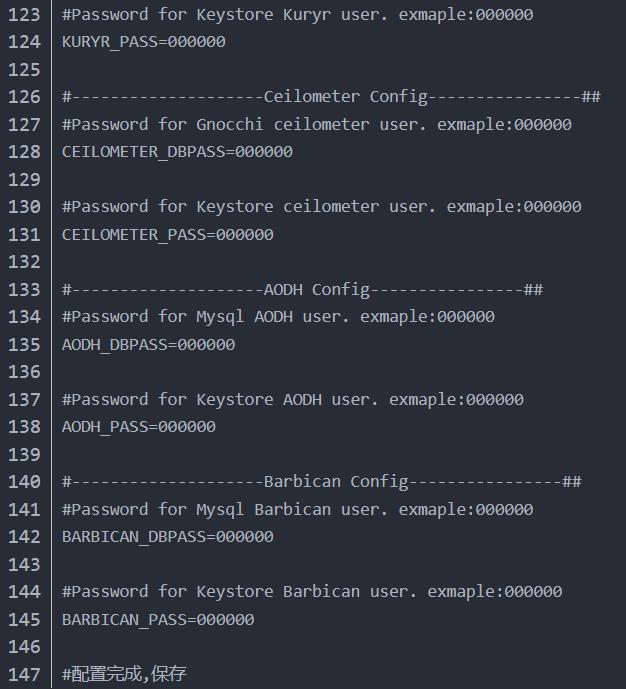Click the AODH Config section header
This screenshot has height=689, width=626.
302,290
